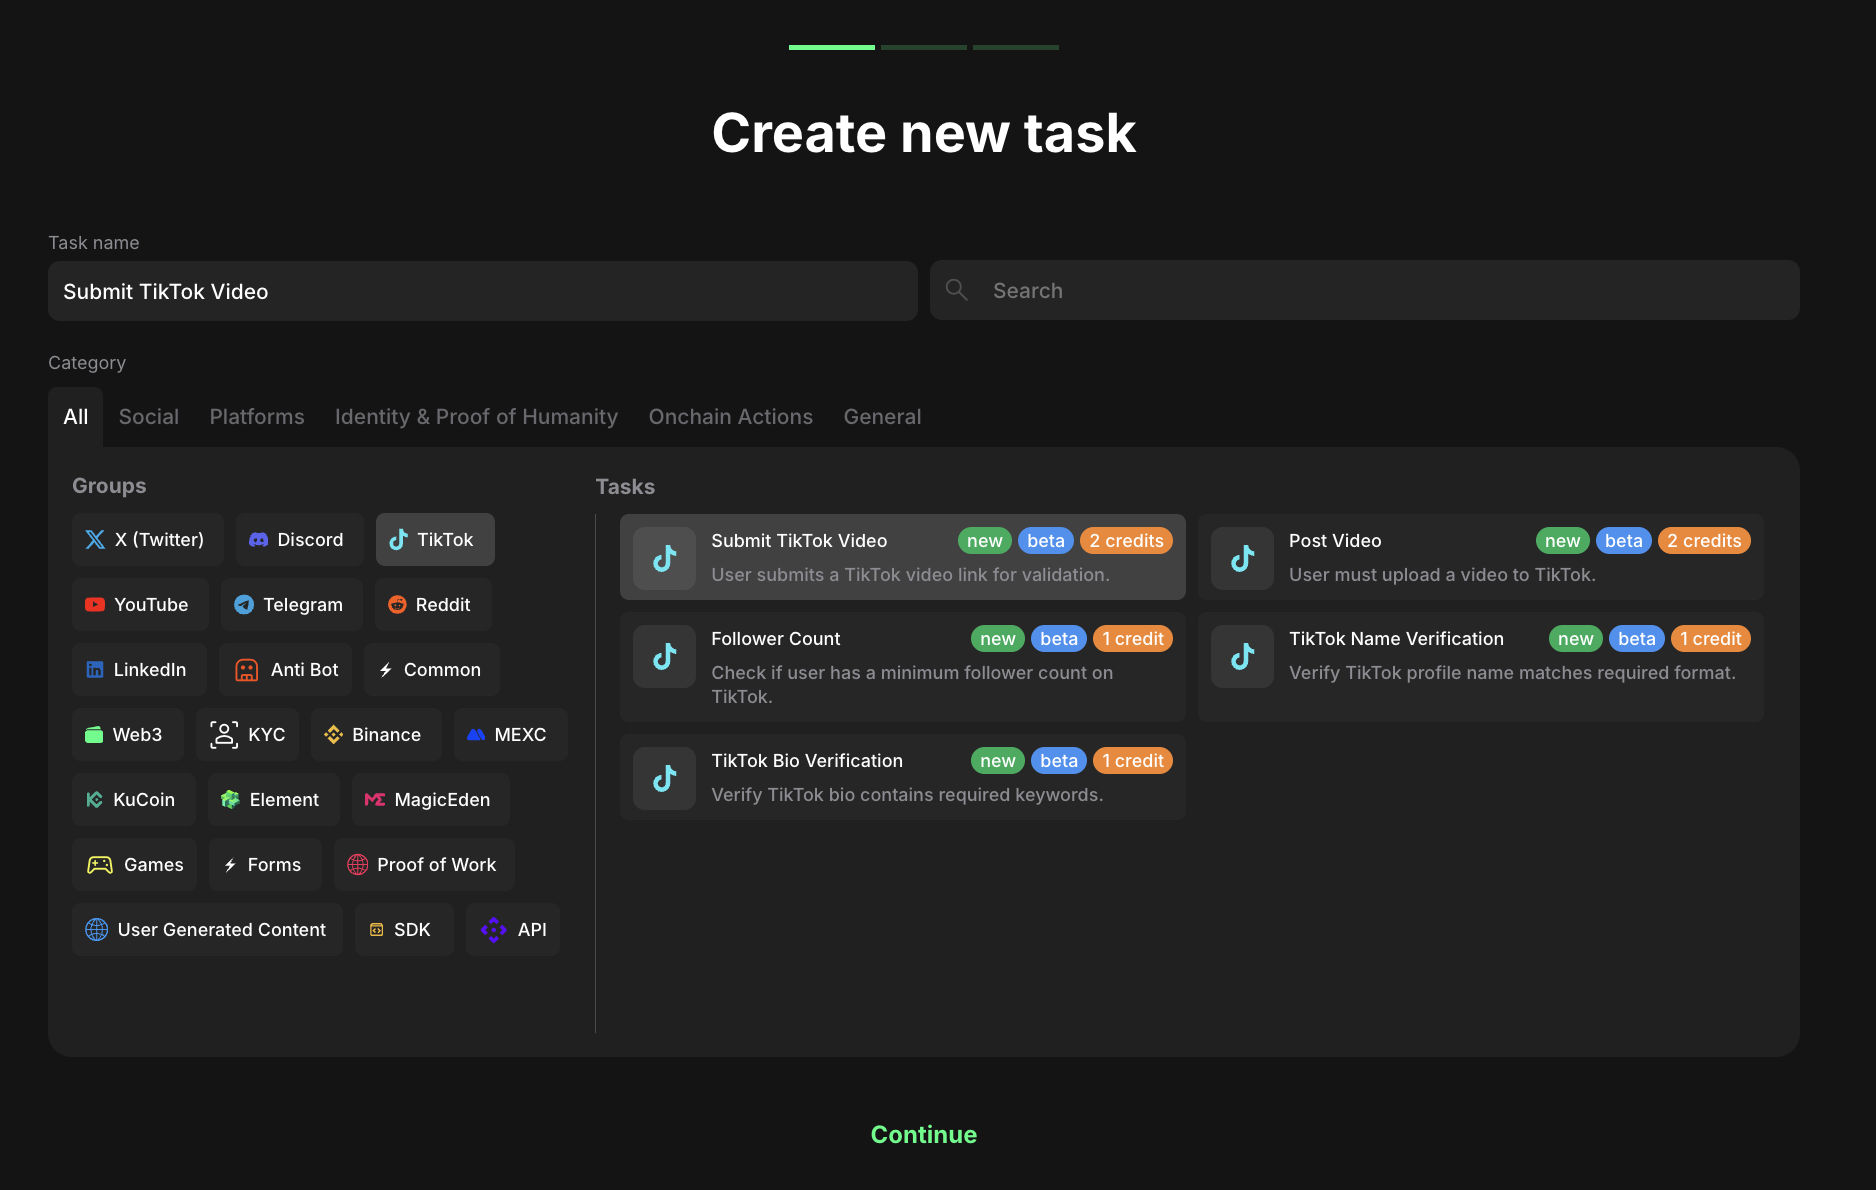This screenshot has height=1190, width=1876.
Task: Select the Telegram group icon
Action: coord(244,605)
